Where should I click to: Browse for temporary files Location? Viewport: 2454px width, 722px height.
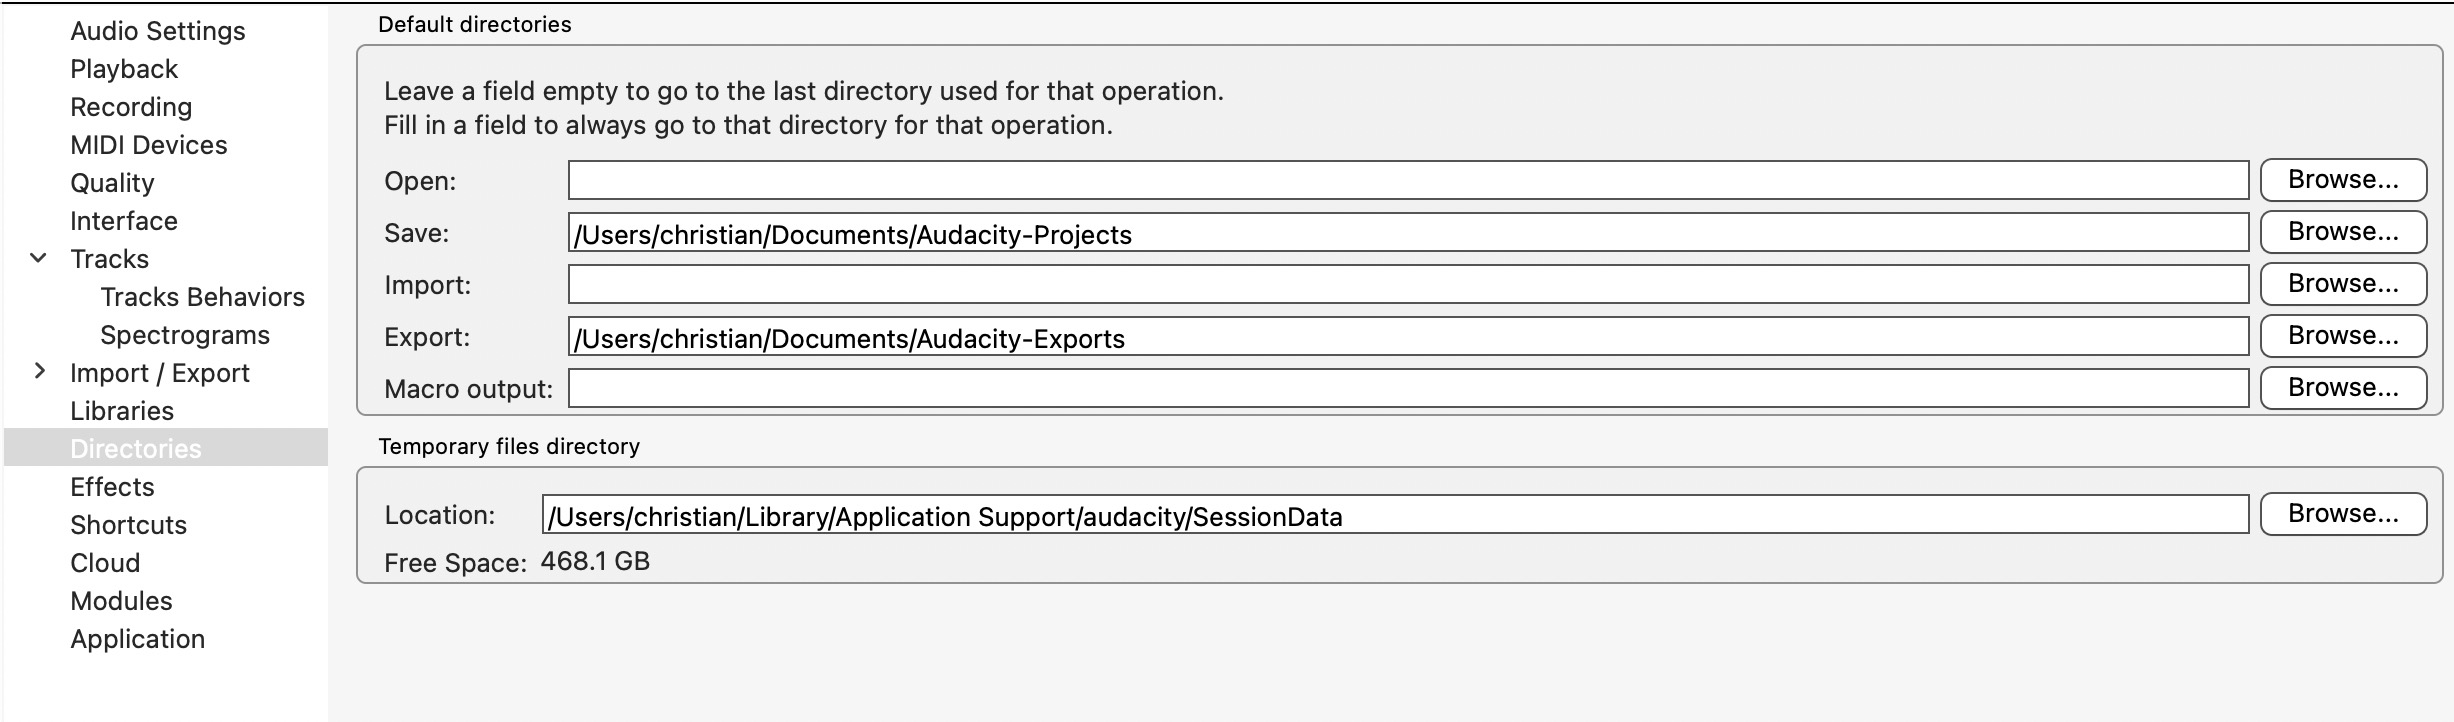[2342, 514]
